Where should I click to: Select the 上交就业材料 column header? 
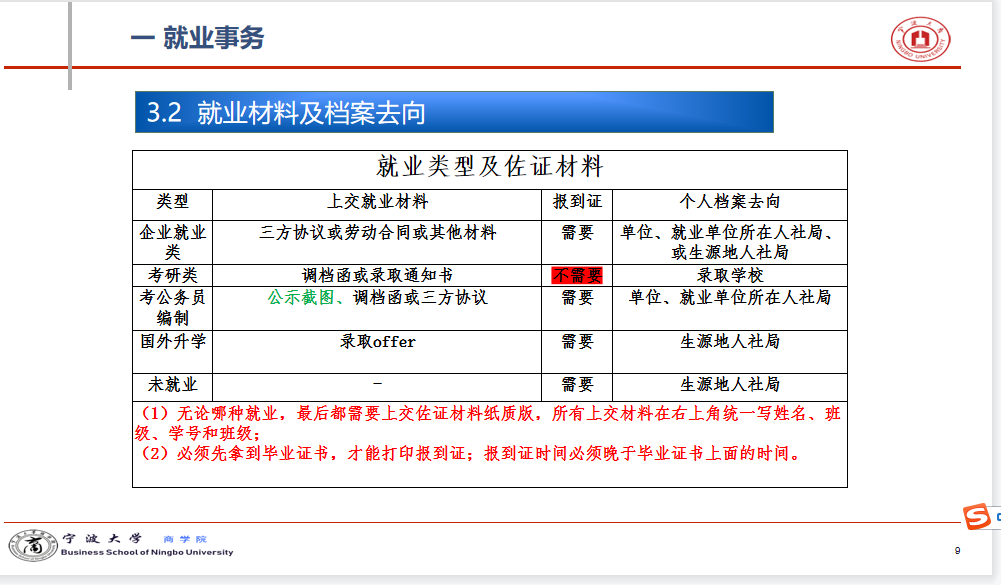tap(377, 202)
